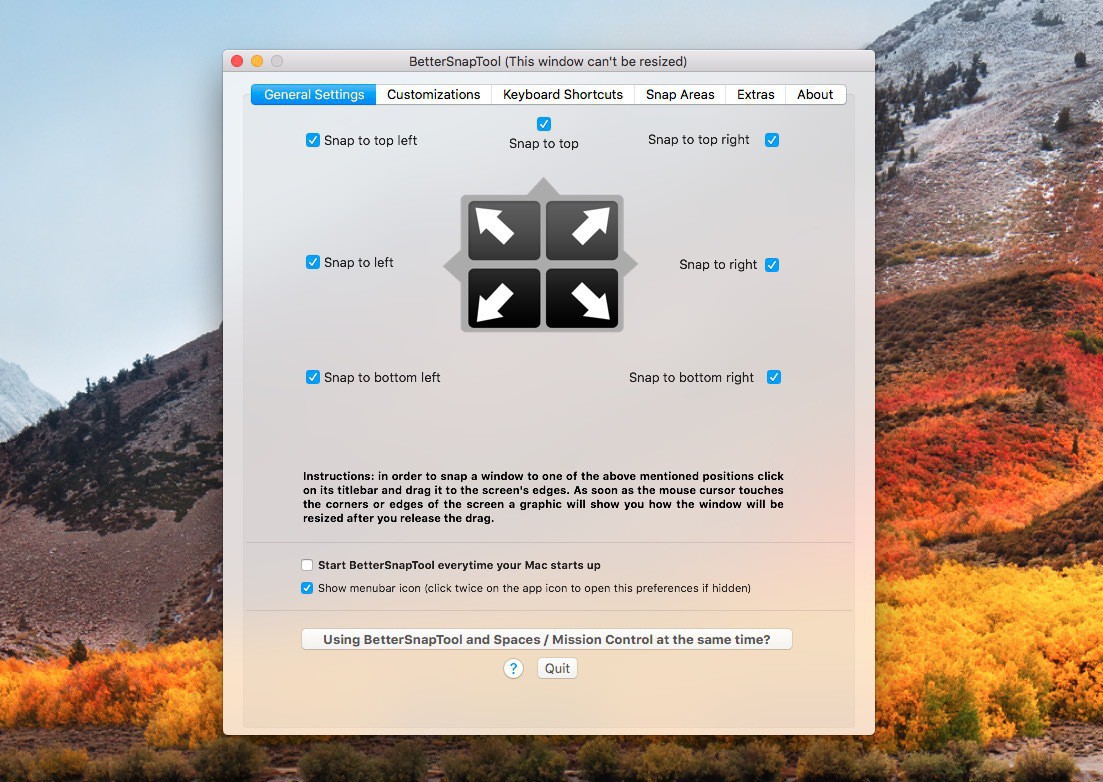
Task: Minimize window using the yellow button
Action: [x=257, y=61]
